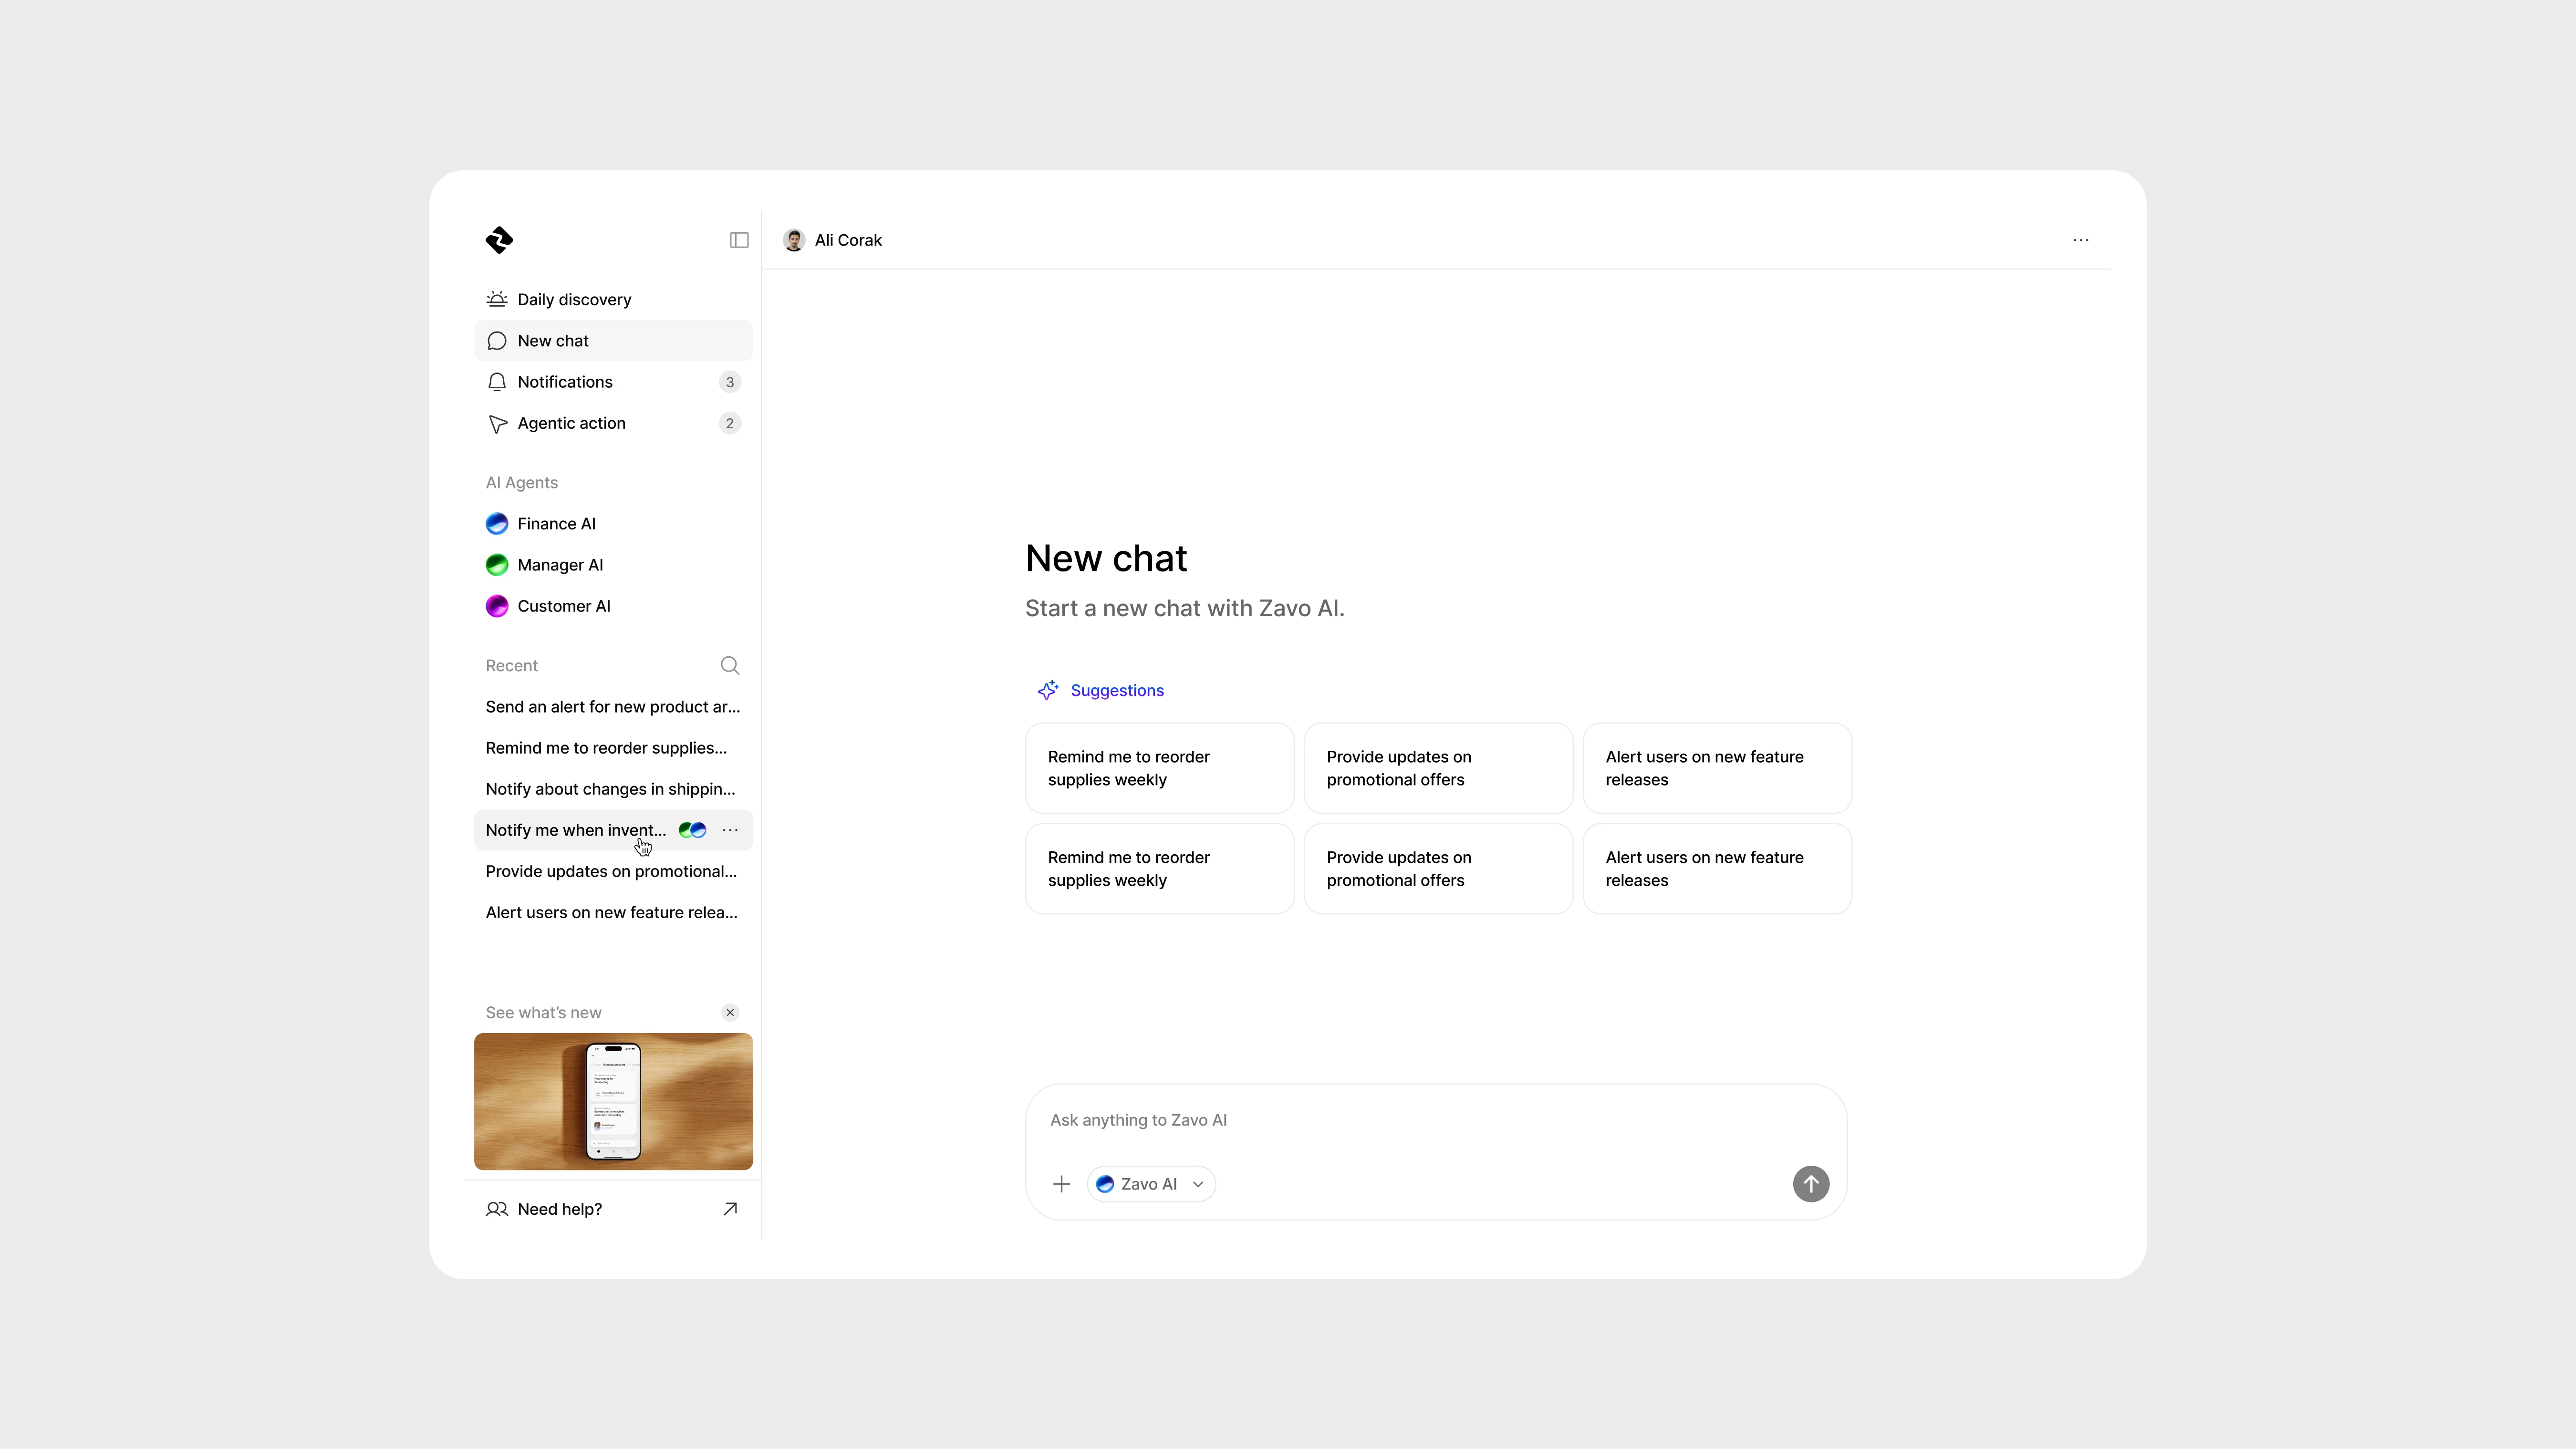Search recent chats with magnifier icon
Image resolution: width=2576 pixels, height=1449 pixels.
[730, 666]
